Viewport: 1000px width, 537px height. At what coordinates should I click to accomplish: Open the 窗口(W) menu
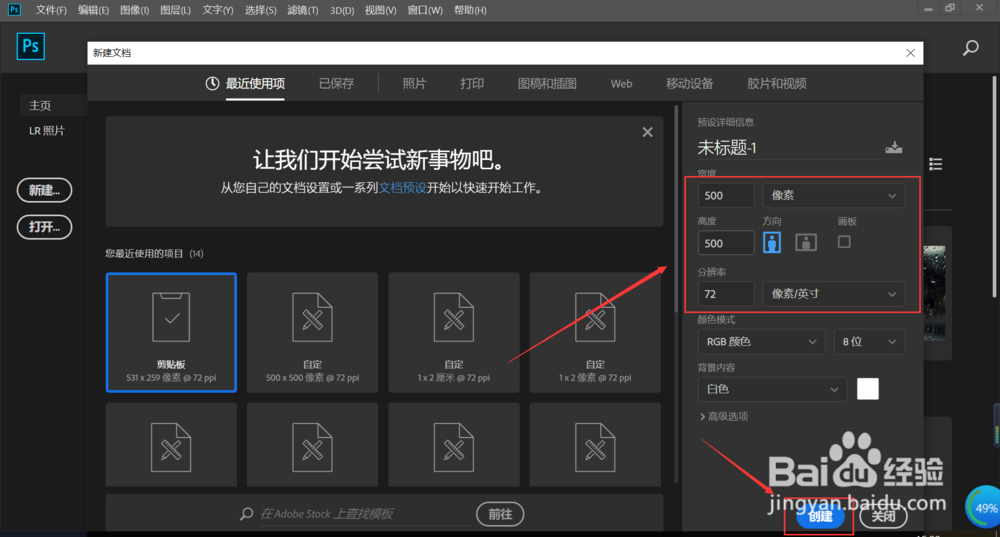click(x=425, y=10)
